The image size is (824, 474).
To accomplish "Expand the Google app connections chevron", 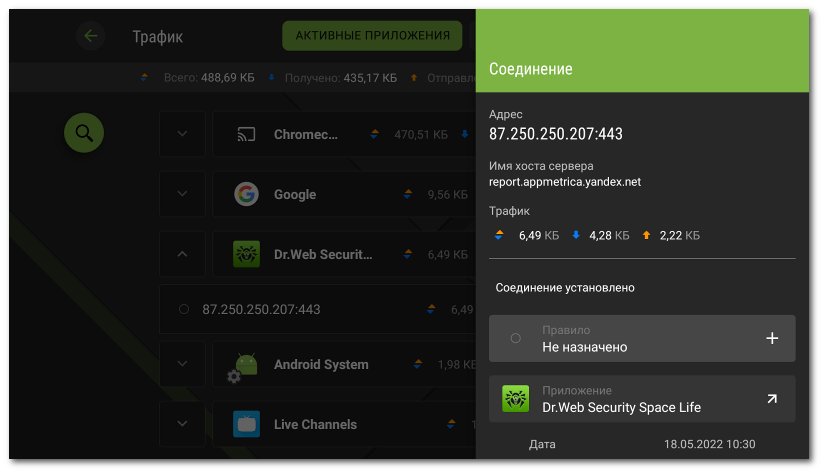I will tap(182, 194).
